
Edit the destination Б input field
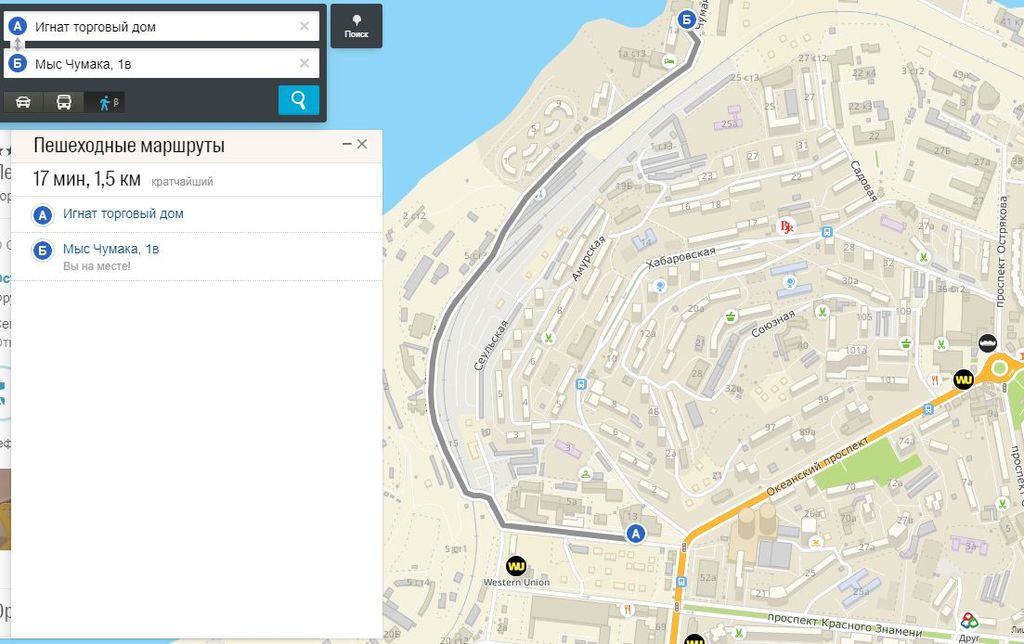click(160, 64)
